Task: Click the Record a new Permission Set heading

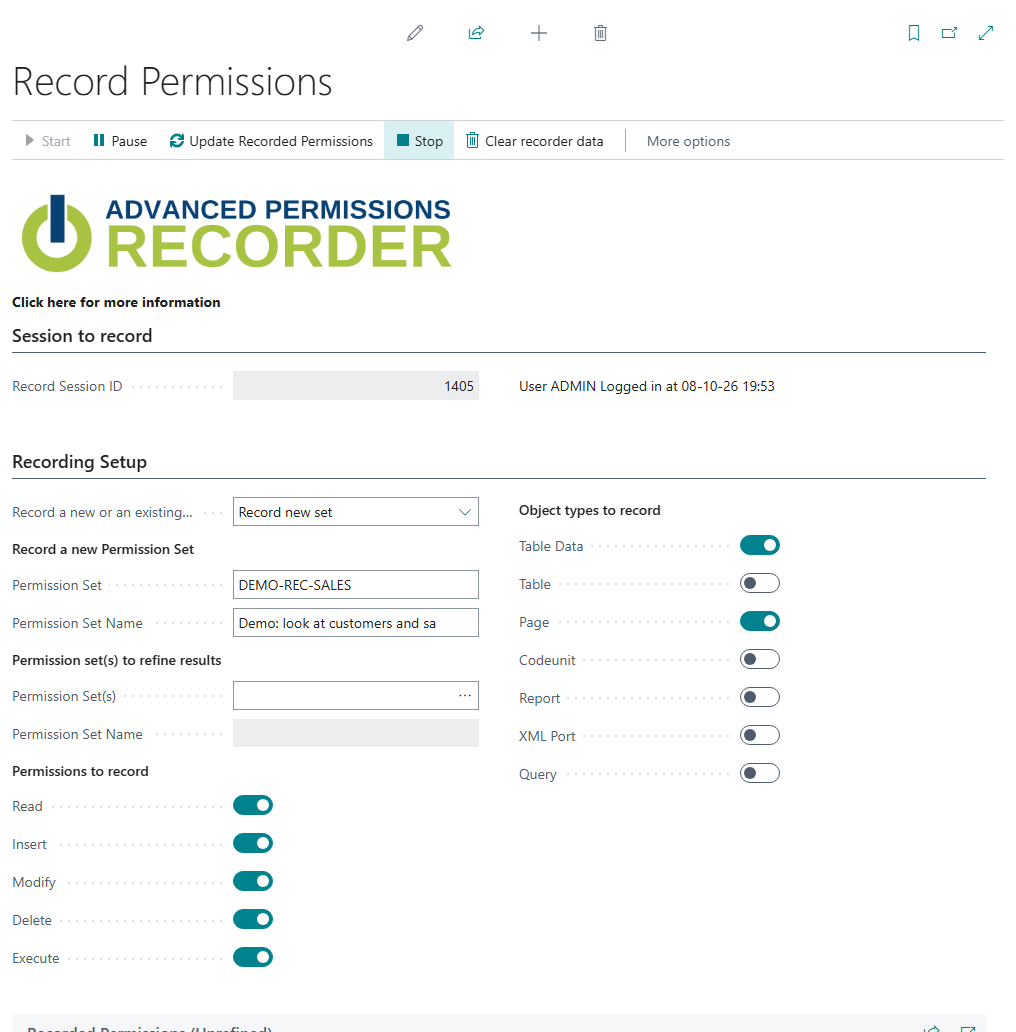Action: pos(103,550)
